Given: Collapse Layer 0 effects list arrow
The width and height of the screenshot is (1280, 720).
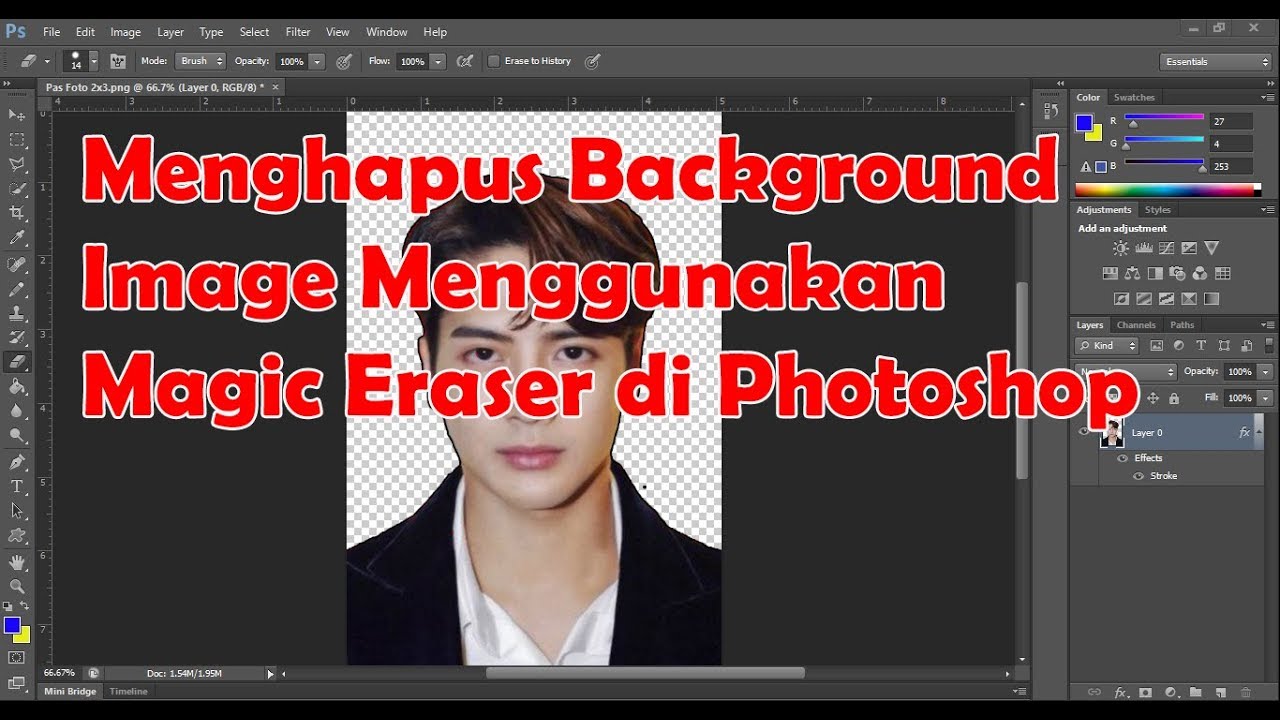Looking at the screenshot, I should tap(1258, 431).
